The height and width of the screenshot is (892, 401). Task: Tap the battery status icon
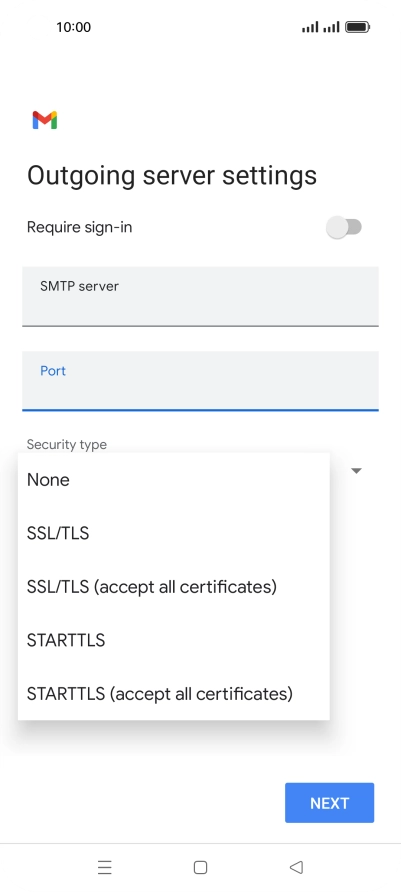click(x=358, y=27)
